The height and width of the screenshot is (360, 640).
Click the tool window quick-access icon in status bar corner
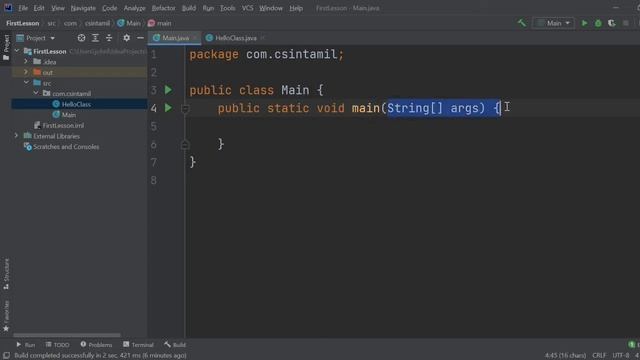point(6,356)
